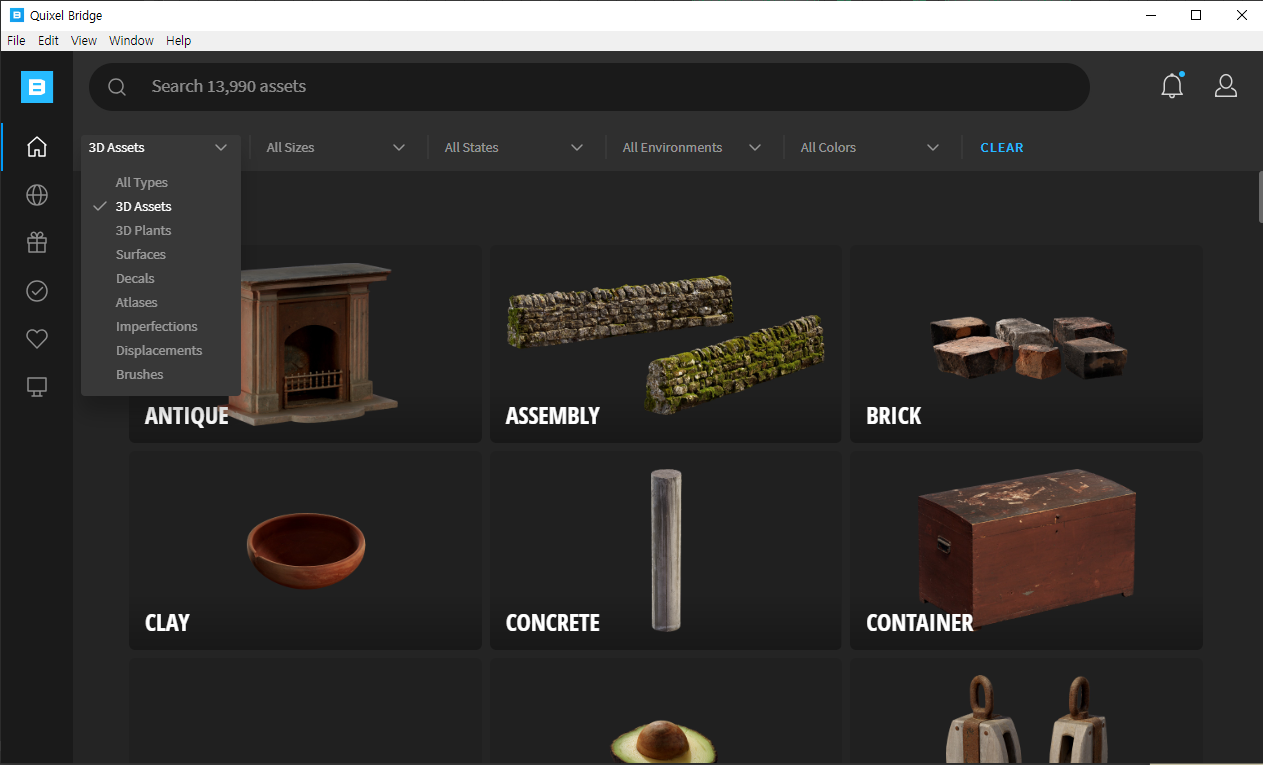Click the magnifier search icon

pyautogui.click(x=117, y=87)
